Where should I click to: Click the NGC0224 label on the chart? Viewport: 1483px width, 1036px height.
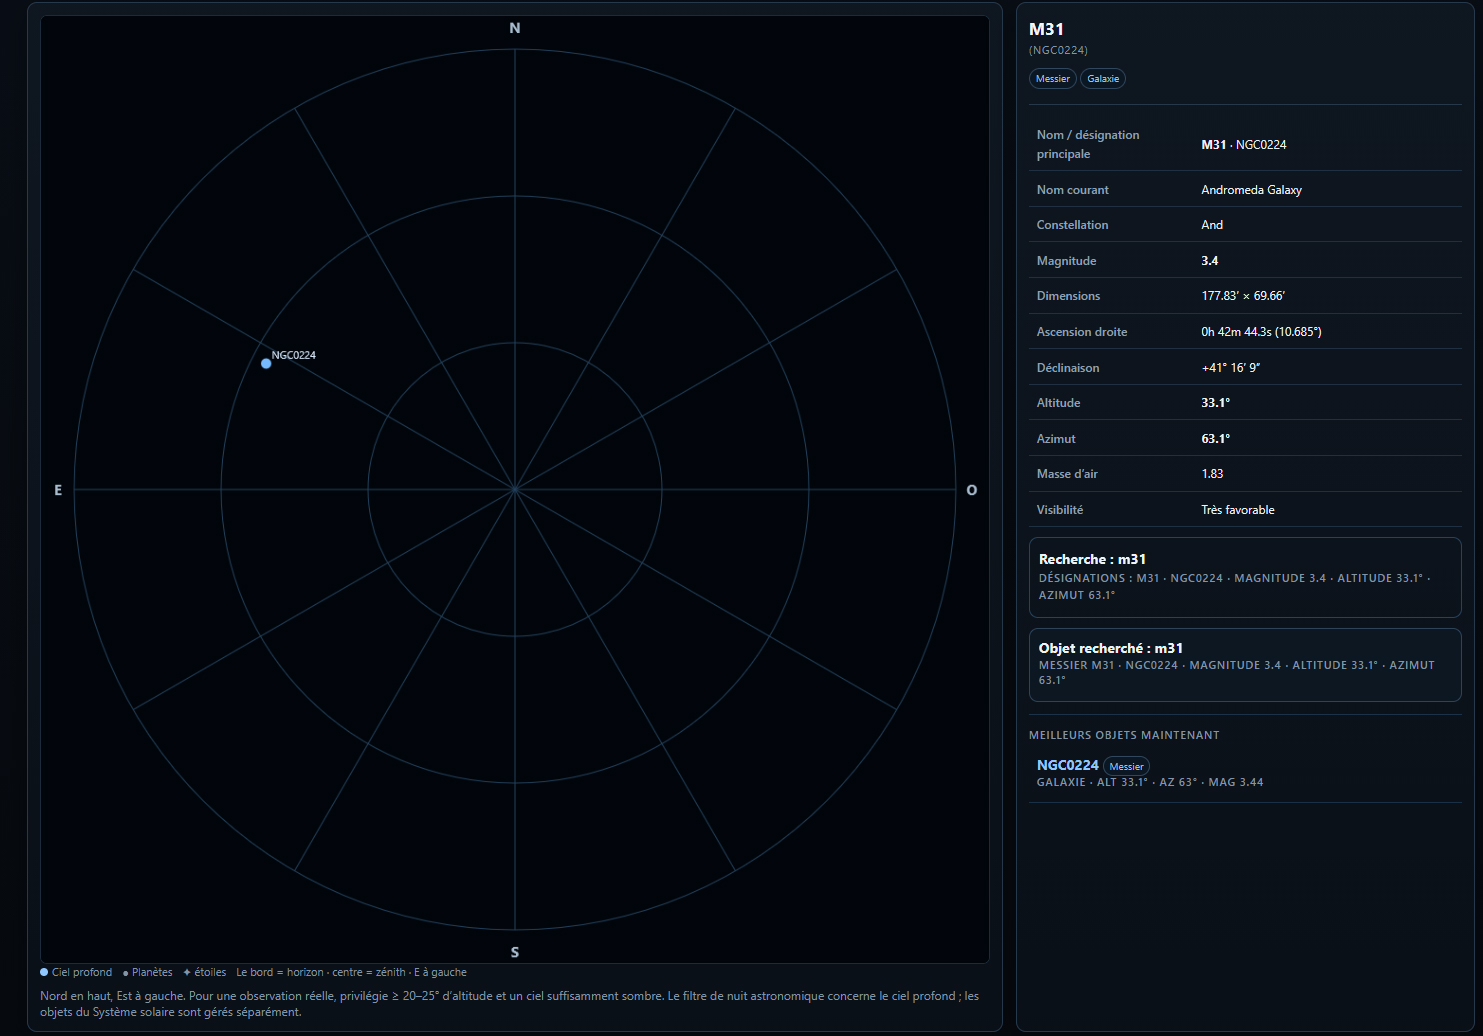[x=294, y=355]
